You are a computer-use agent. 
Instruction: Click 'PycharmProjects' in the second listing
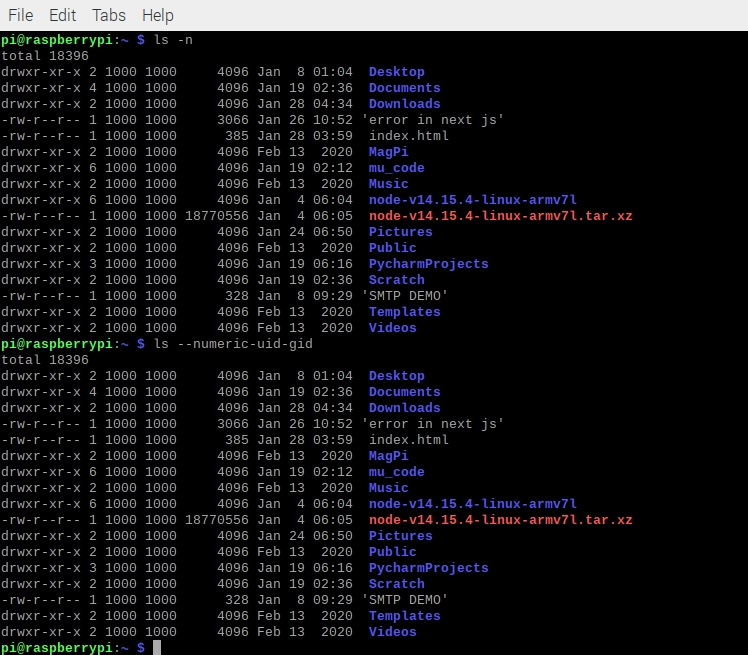[428, 568]
